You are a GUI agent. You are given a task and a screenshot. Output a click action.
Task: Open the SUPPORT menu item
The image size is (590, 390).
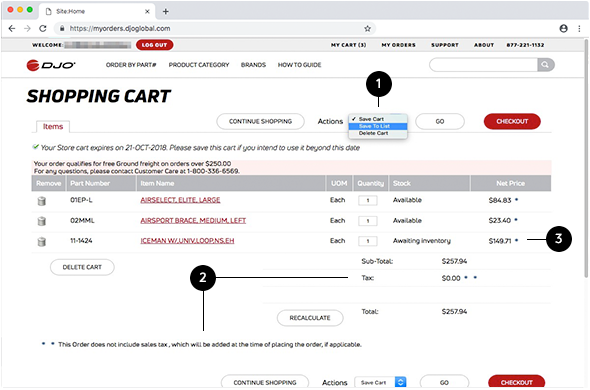[445, 45]
